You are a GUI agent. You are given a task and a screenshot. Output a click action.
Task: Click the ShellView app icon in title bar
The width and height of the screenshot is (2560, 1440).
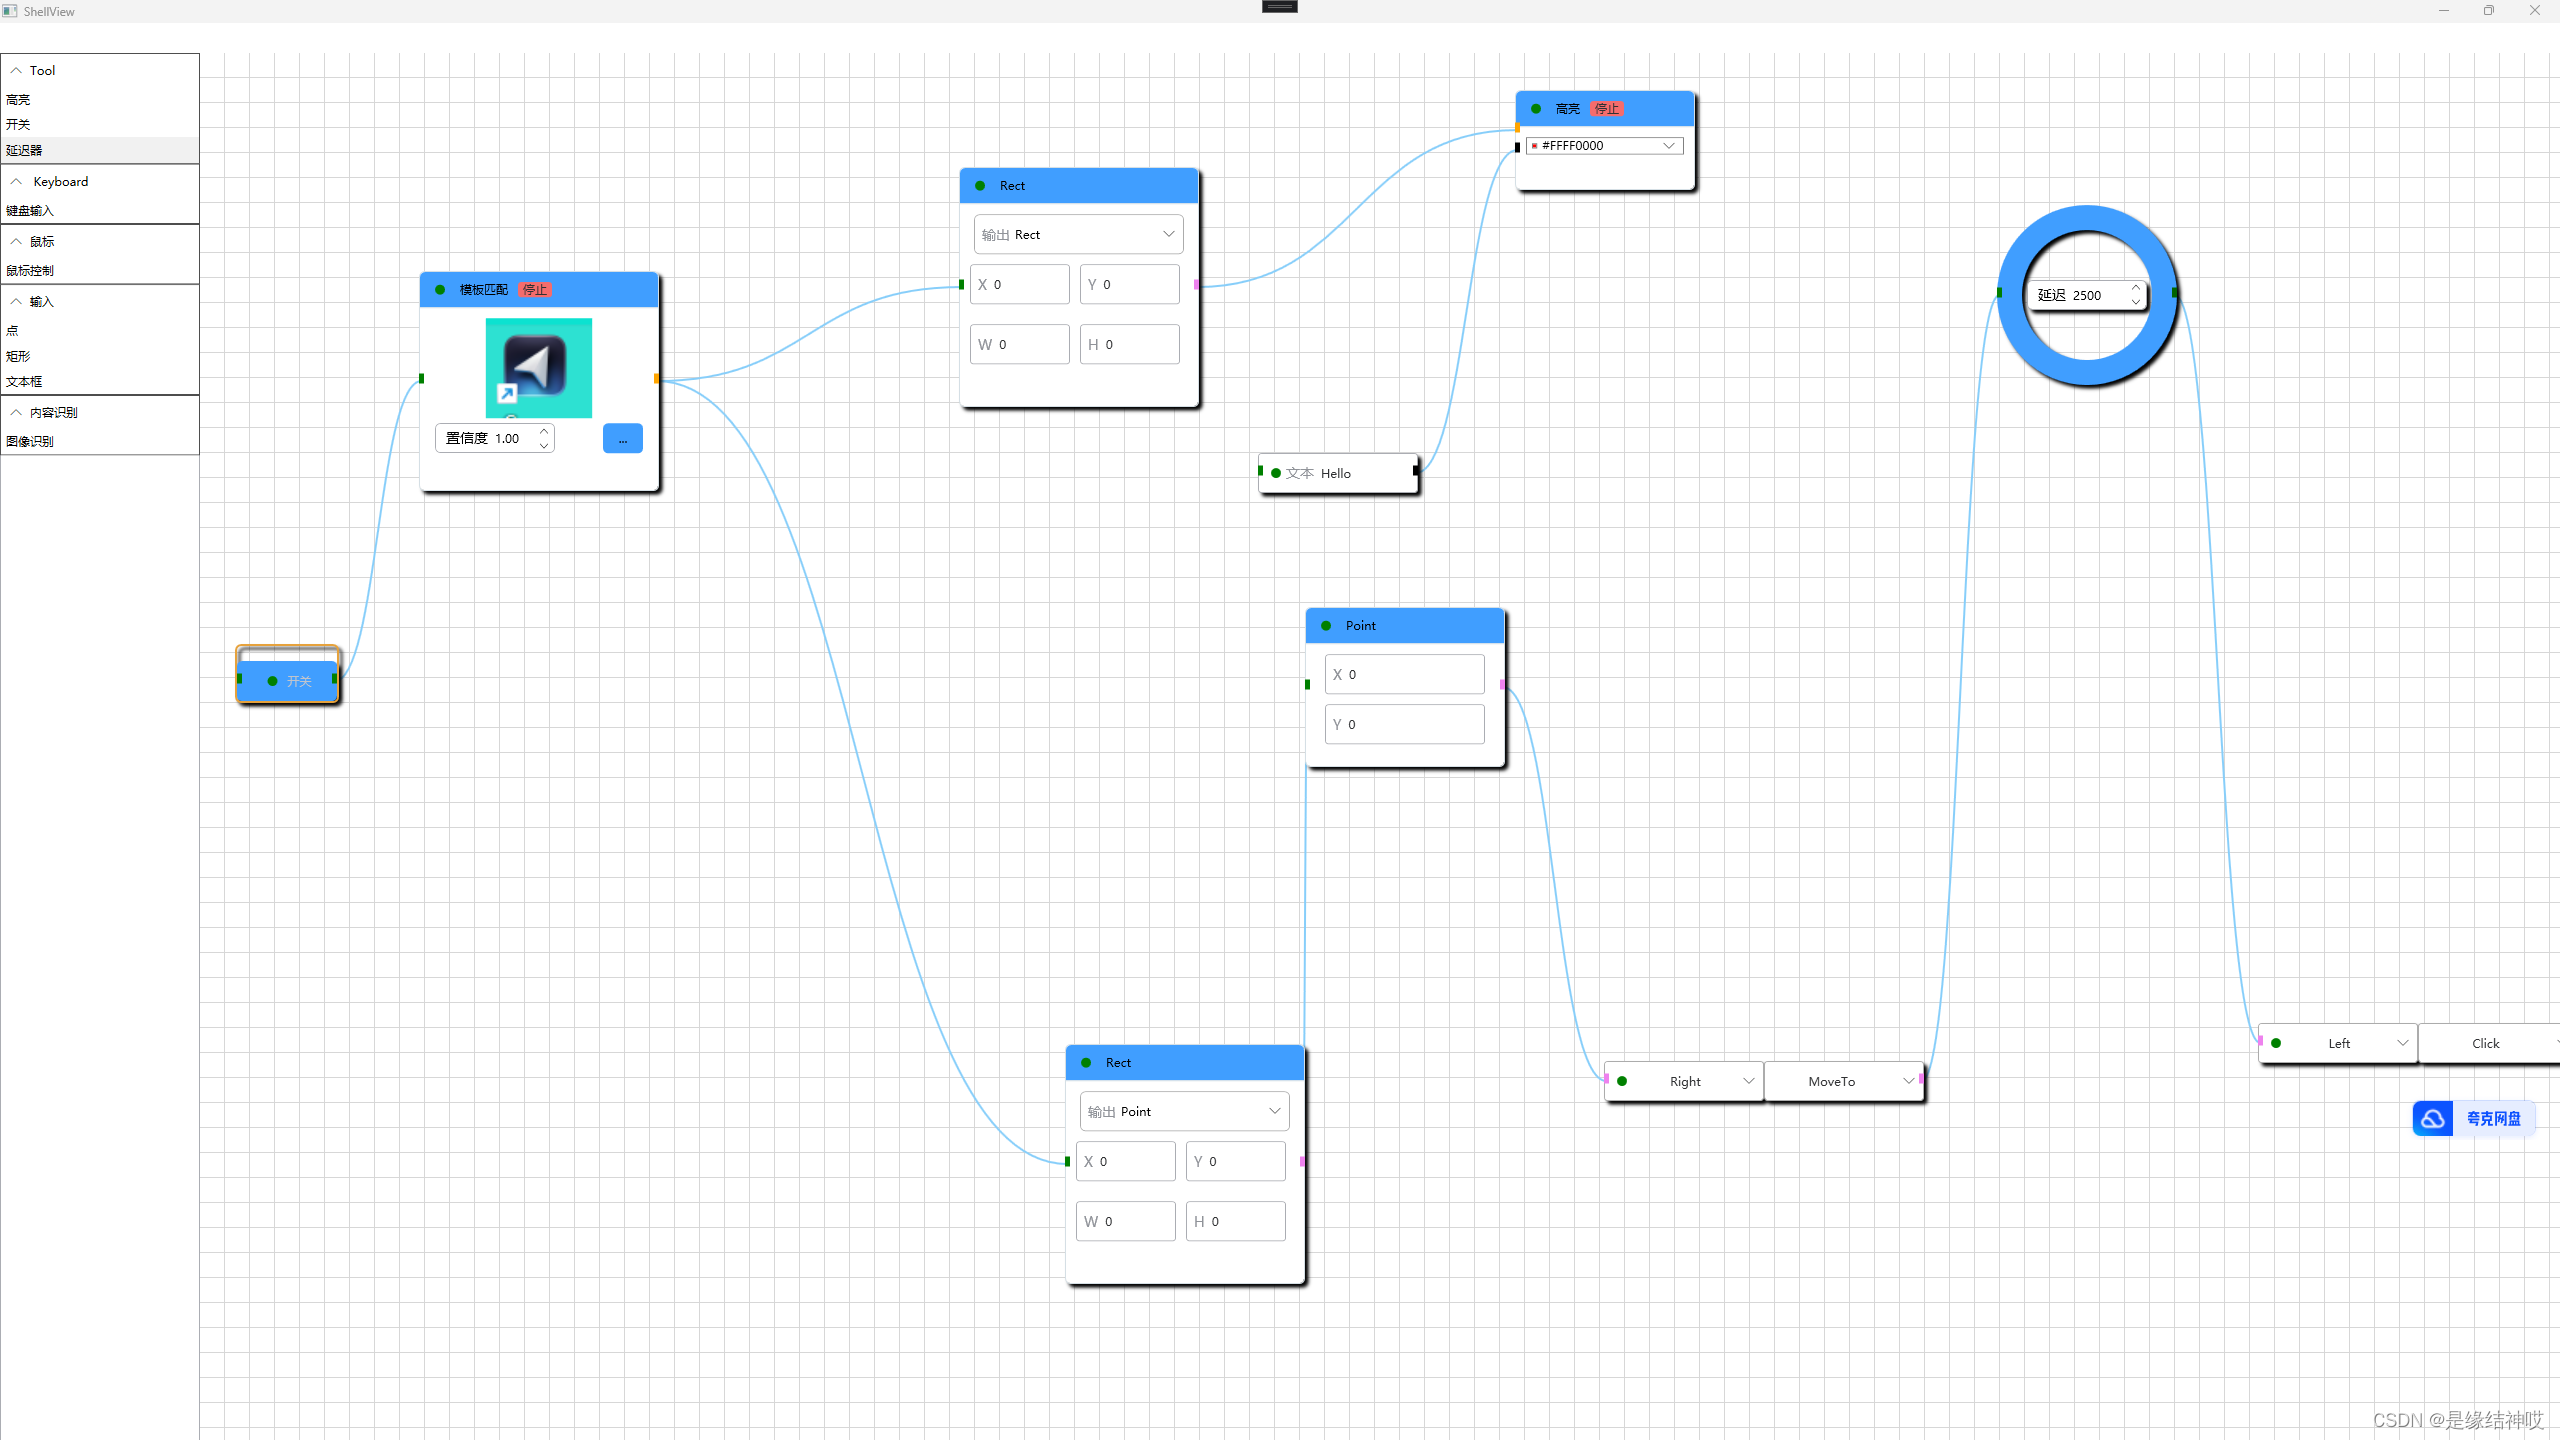[10, 11]
